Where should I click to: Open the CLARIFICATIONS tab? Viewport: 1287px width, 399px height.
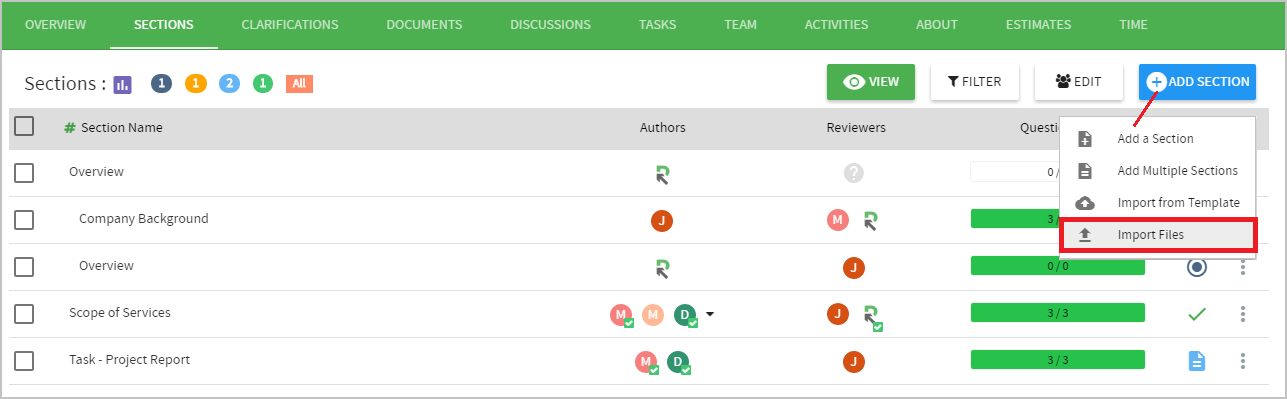click(x=290, y=24)
